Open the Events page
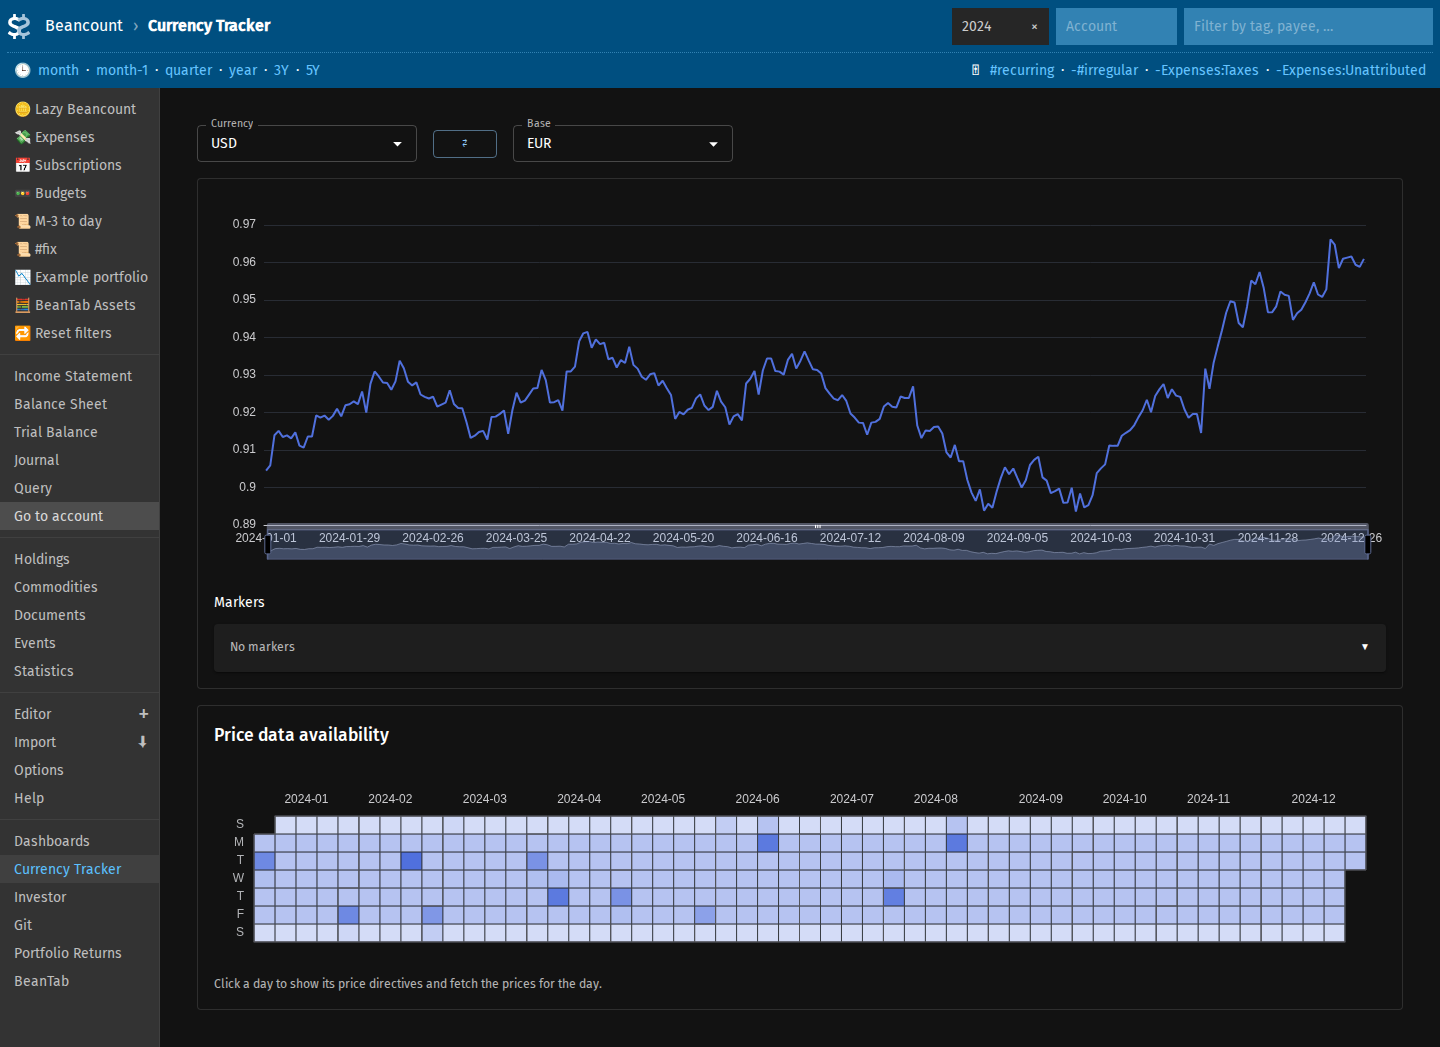 (79, 643)
